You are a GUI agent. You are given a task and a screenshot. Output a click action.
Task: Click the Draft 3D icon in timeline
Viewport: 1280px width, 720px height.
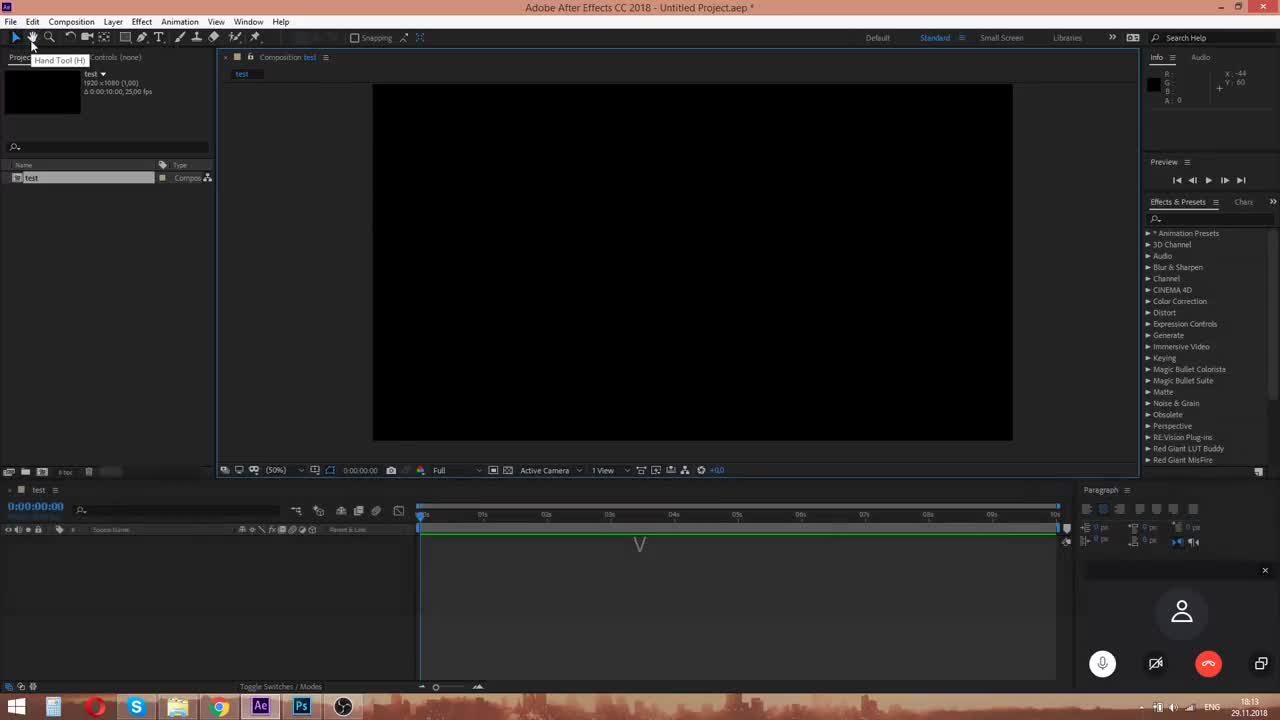coord(319,511)
